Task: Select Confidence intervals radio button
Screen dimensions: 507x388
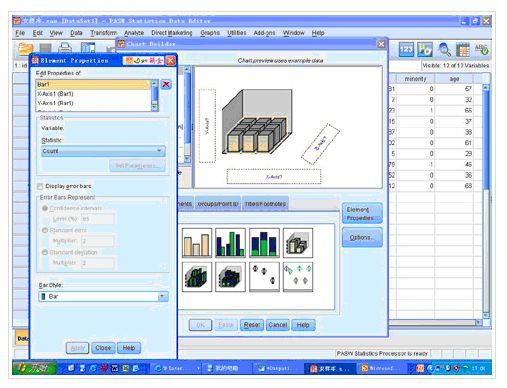Action: (x=45, y=208)
